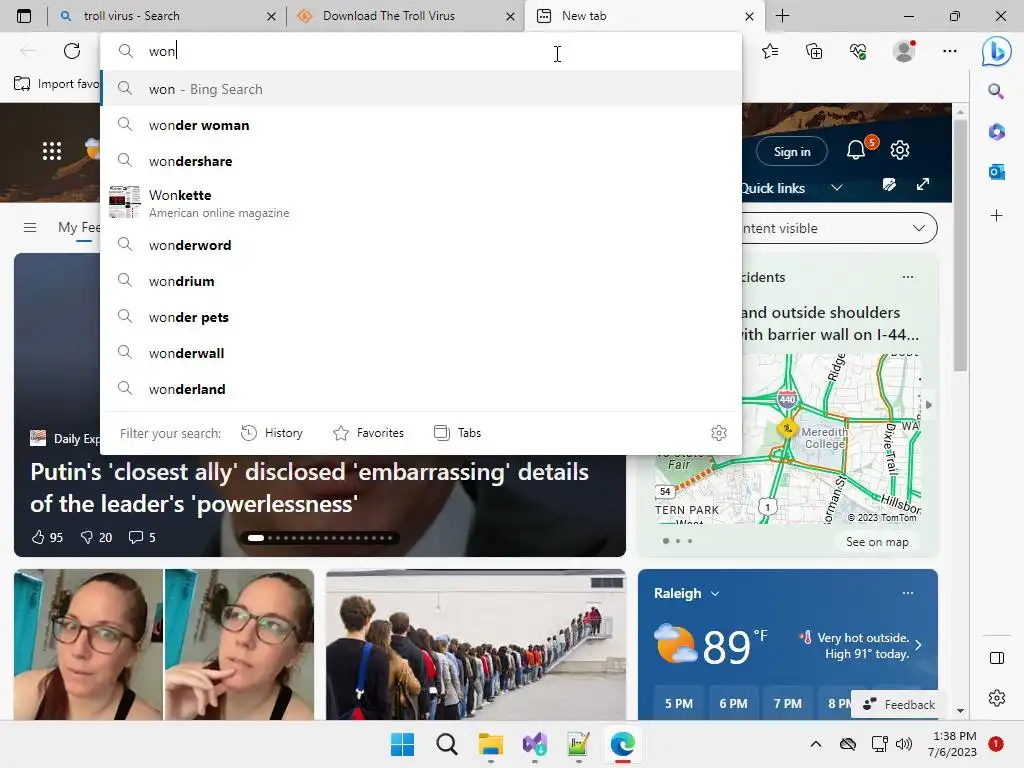Open the Windows Start button

pos(402,744)
